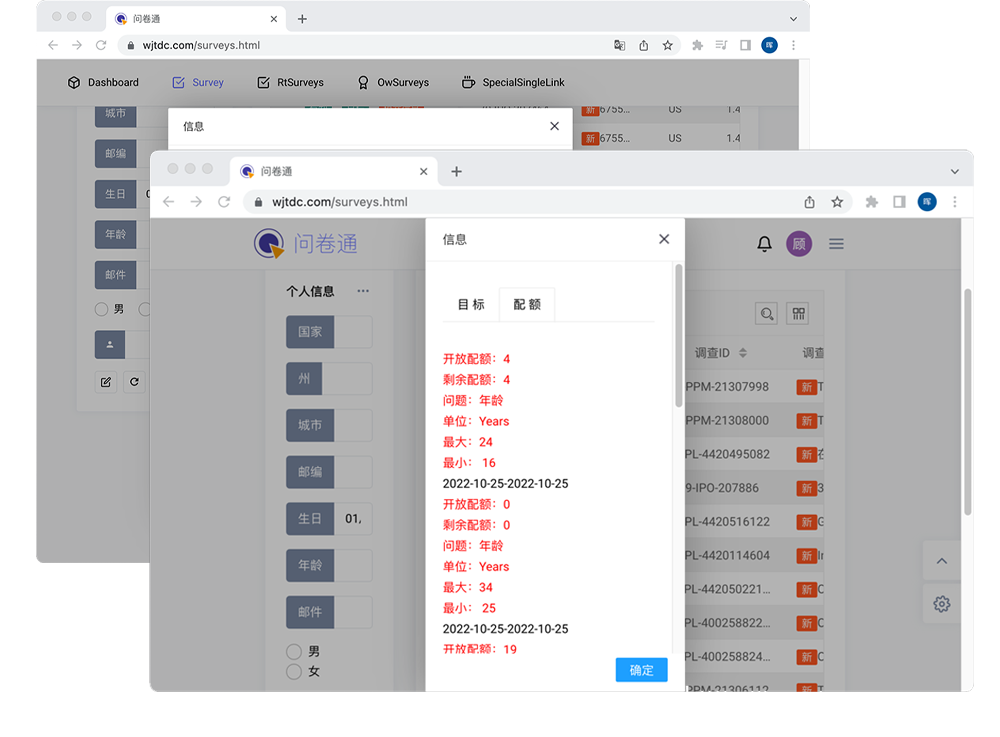Image resolution: width=1000 pixels, height=737 pixels.
Task: Click survey row PL-4420495082
Action: click(x=754, y=455)
